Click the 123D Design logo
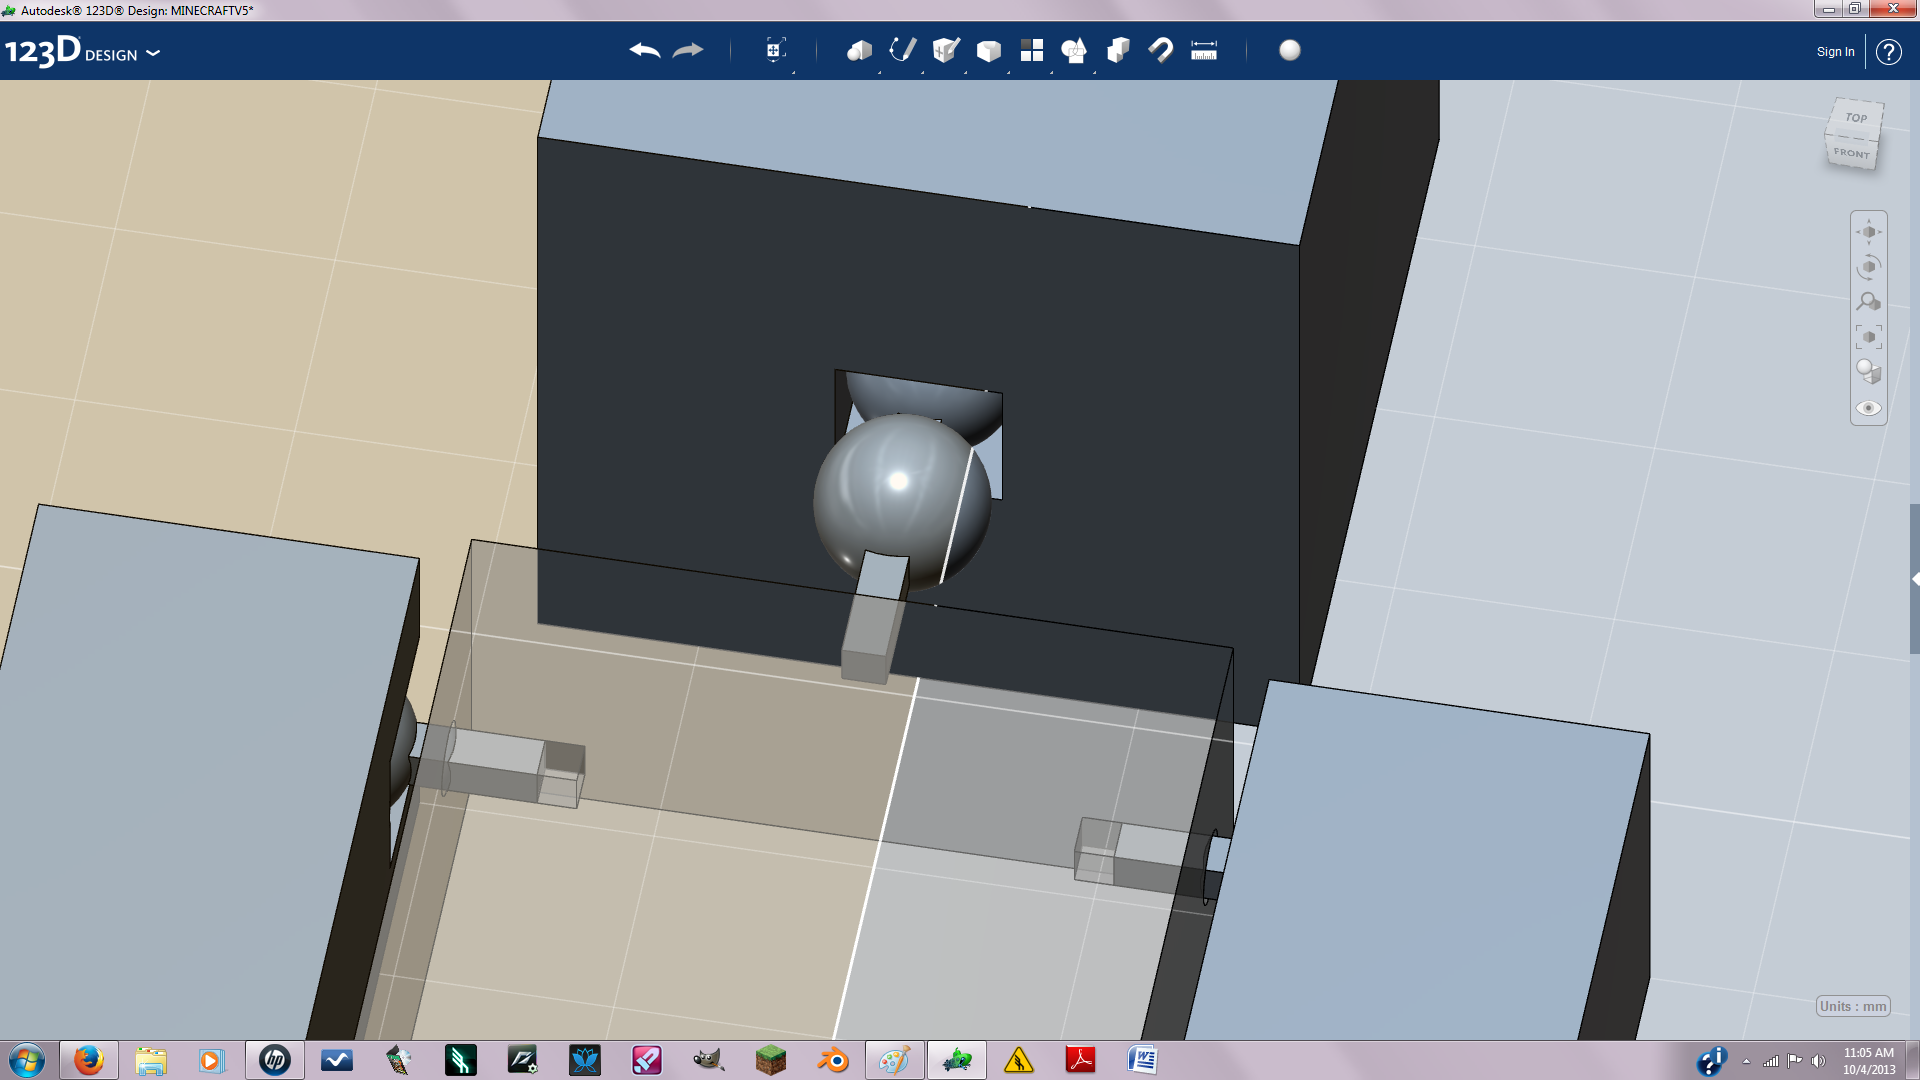Screen dimensions: 1920x1080 point(71,51)
